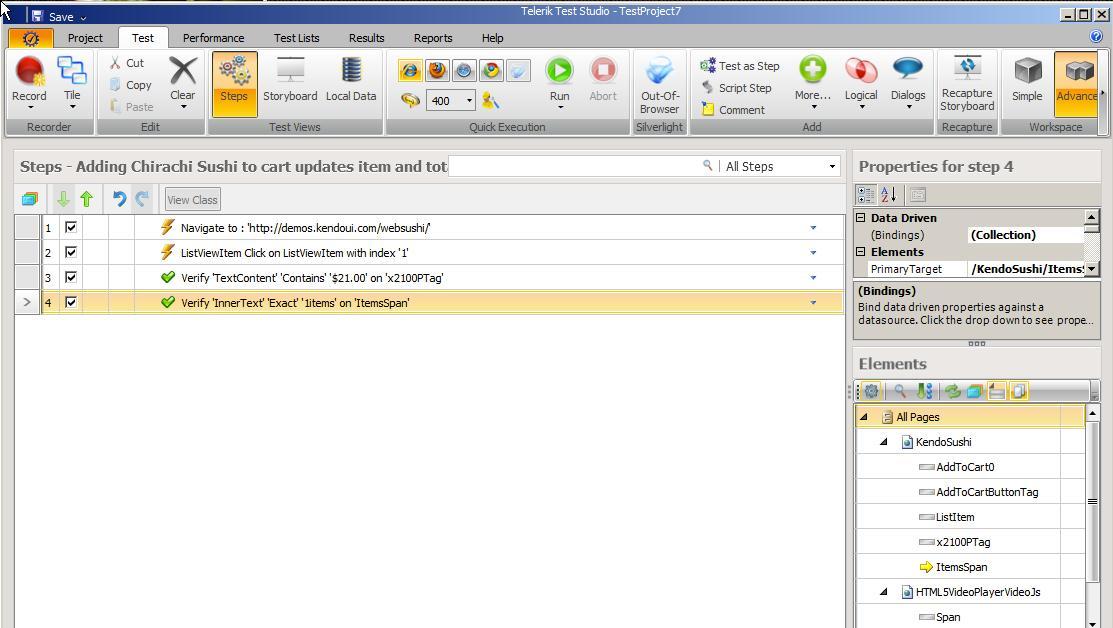This screenshot has width=1113, height=628.
Task: Open the More… add-step menu
Action: [x=813, y=82]
